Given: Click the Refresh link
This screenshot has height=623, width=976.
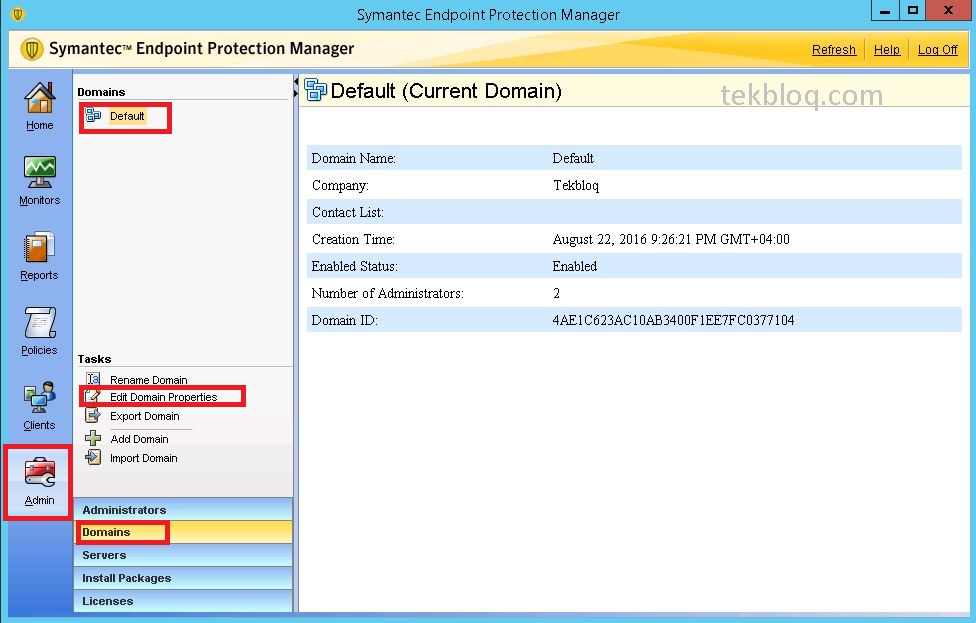Looking at the screenshot, I should 833,50.
